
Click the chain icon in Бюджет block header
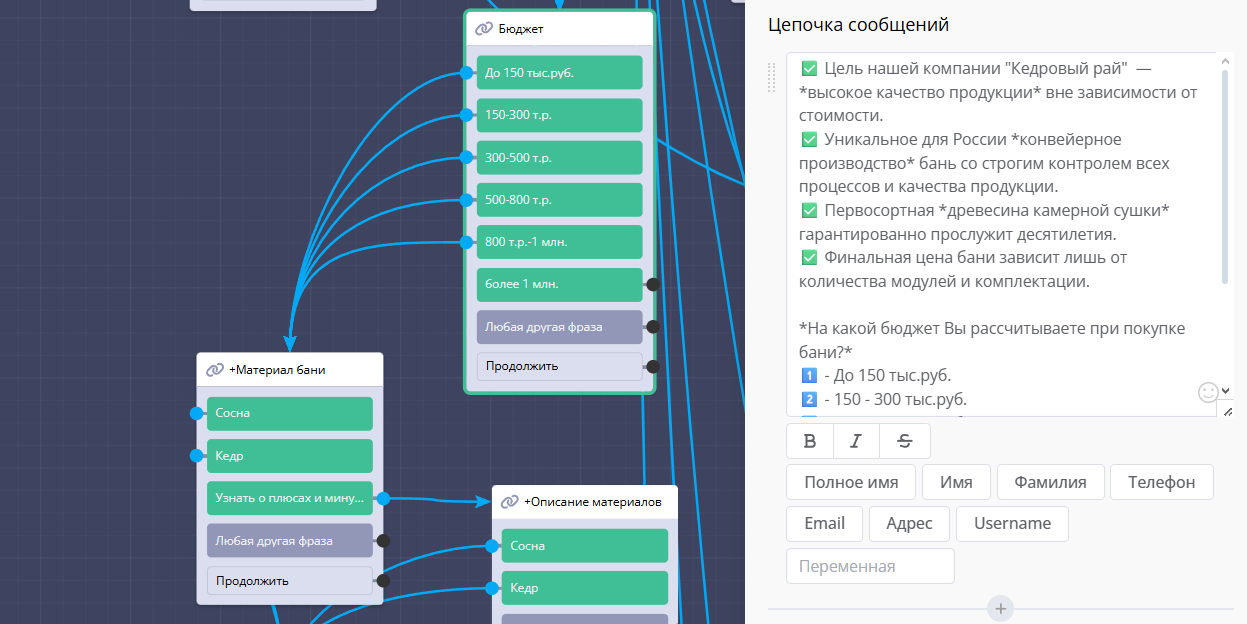click(x=484, y=29)
